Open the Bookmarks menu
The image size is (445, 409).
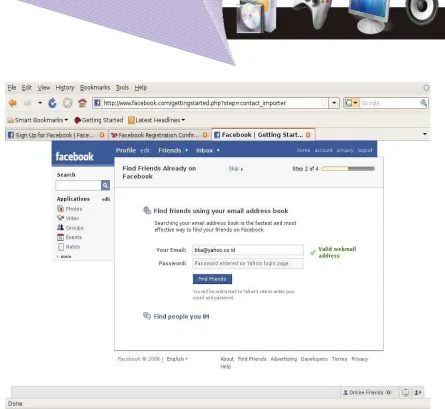[95, 88]
